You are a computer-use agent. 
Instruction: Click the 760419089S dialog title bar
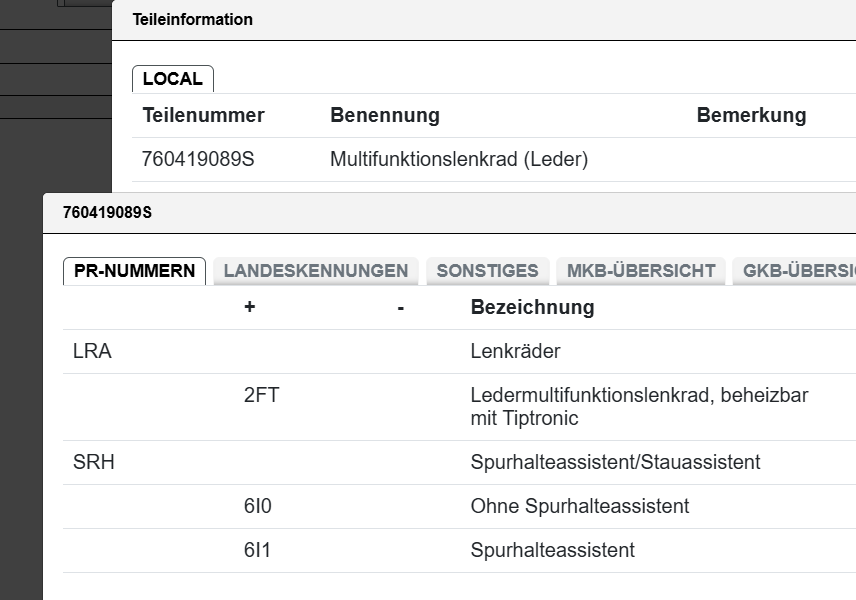coord(449,213)
